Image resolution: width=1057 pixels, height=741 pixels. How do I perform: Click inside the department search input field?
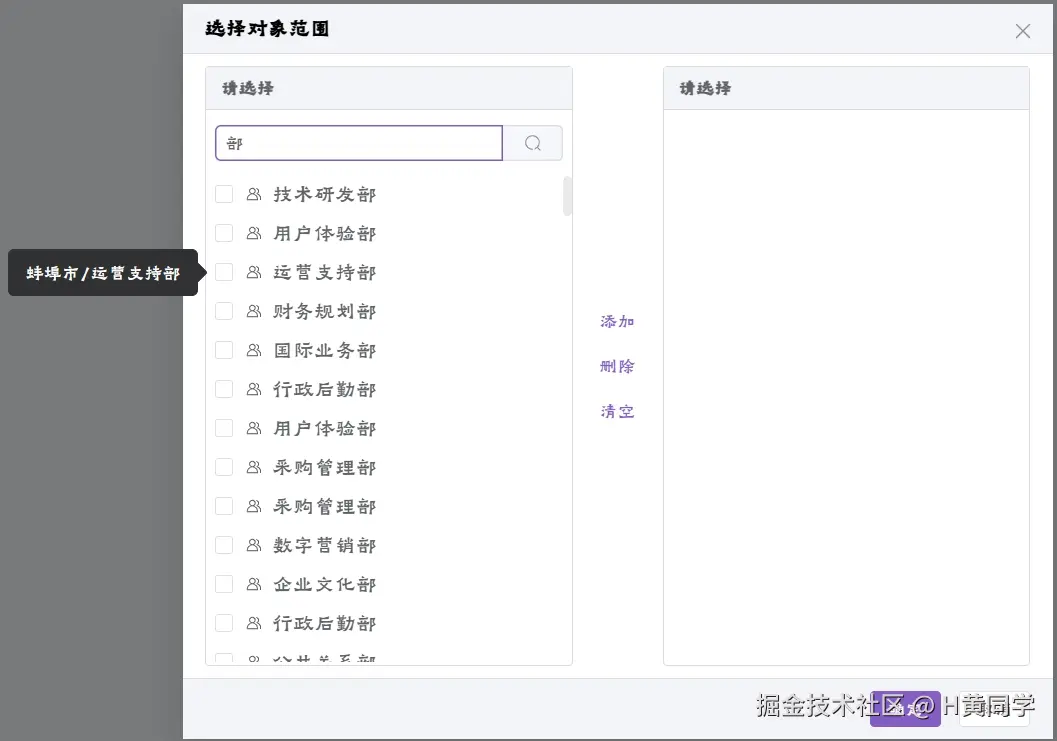point(358,142)
